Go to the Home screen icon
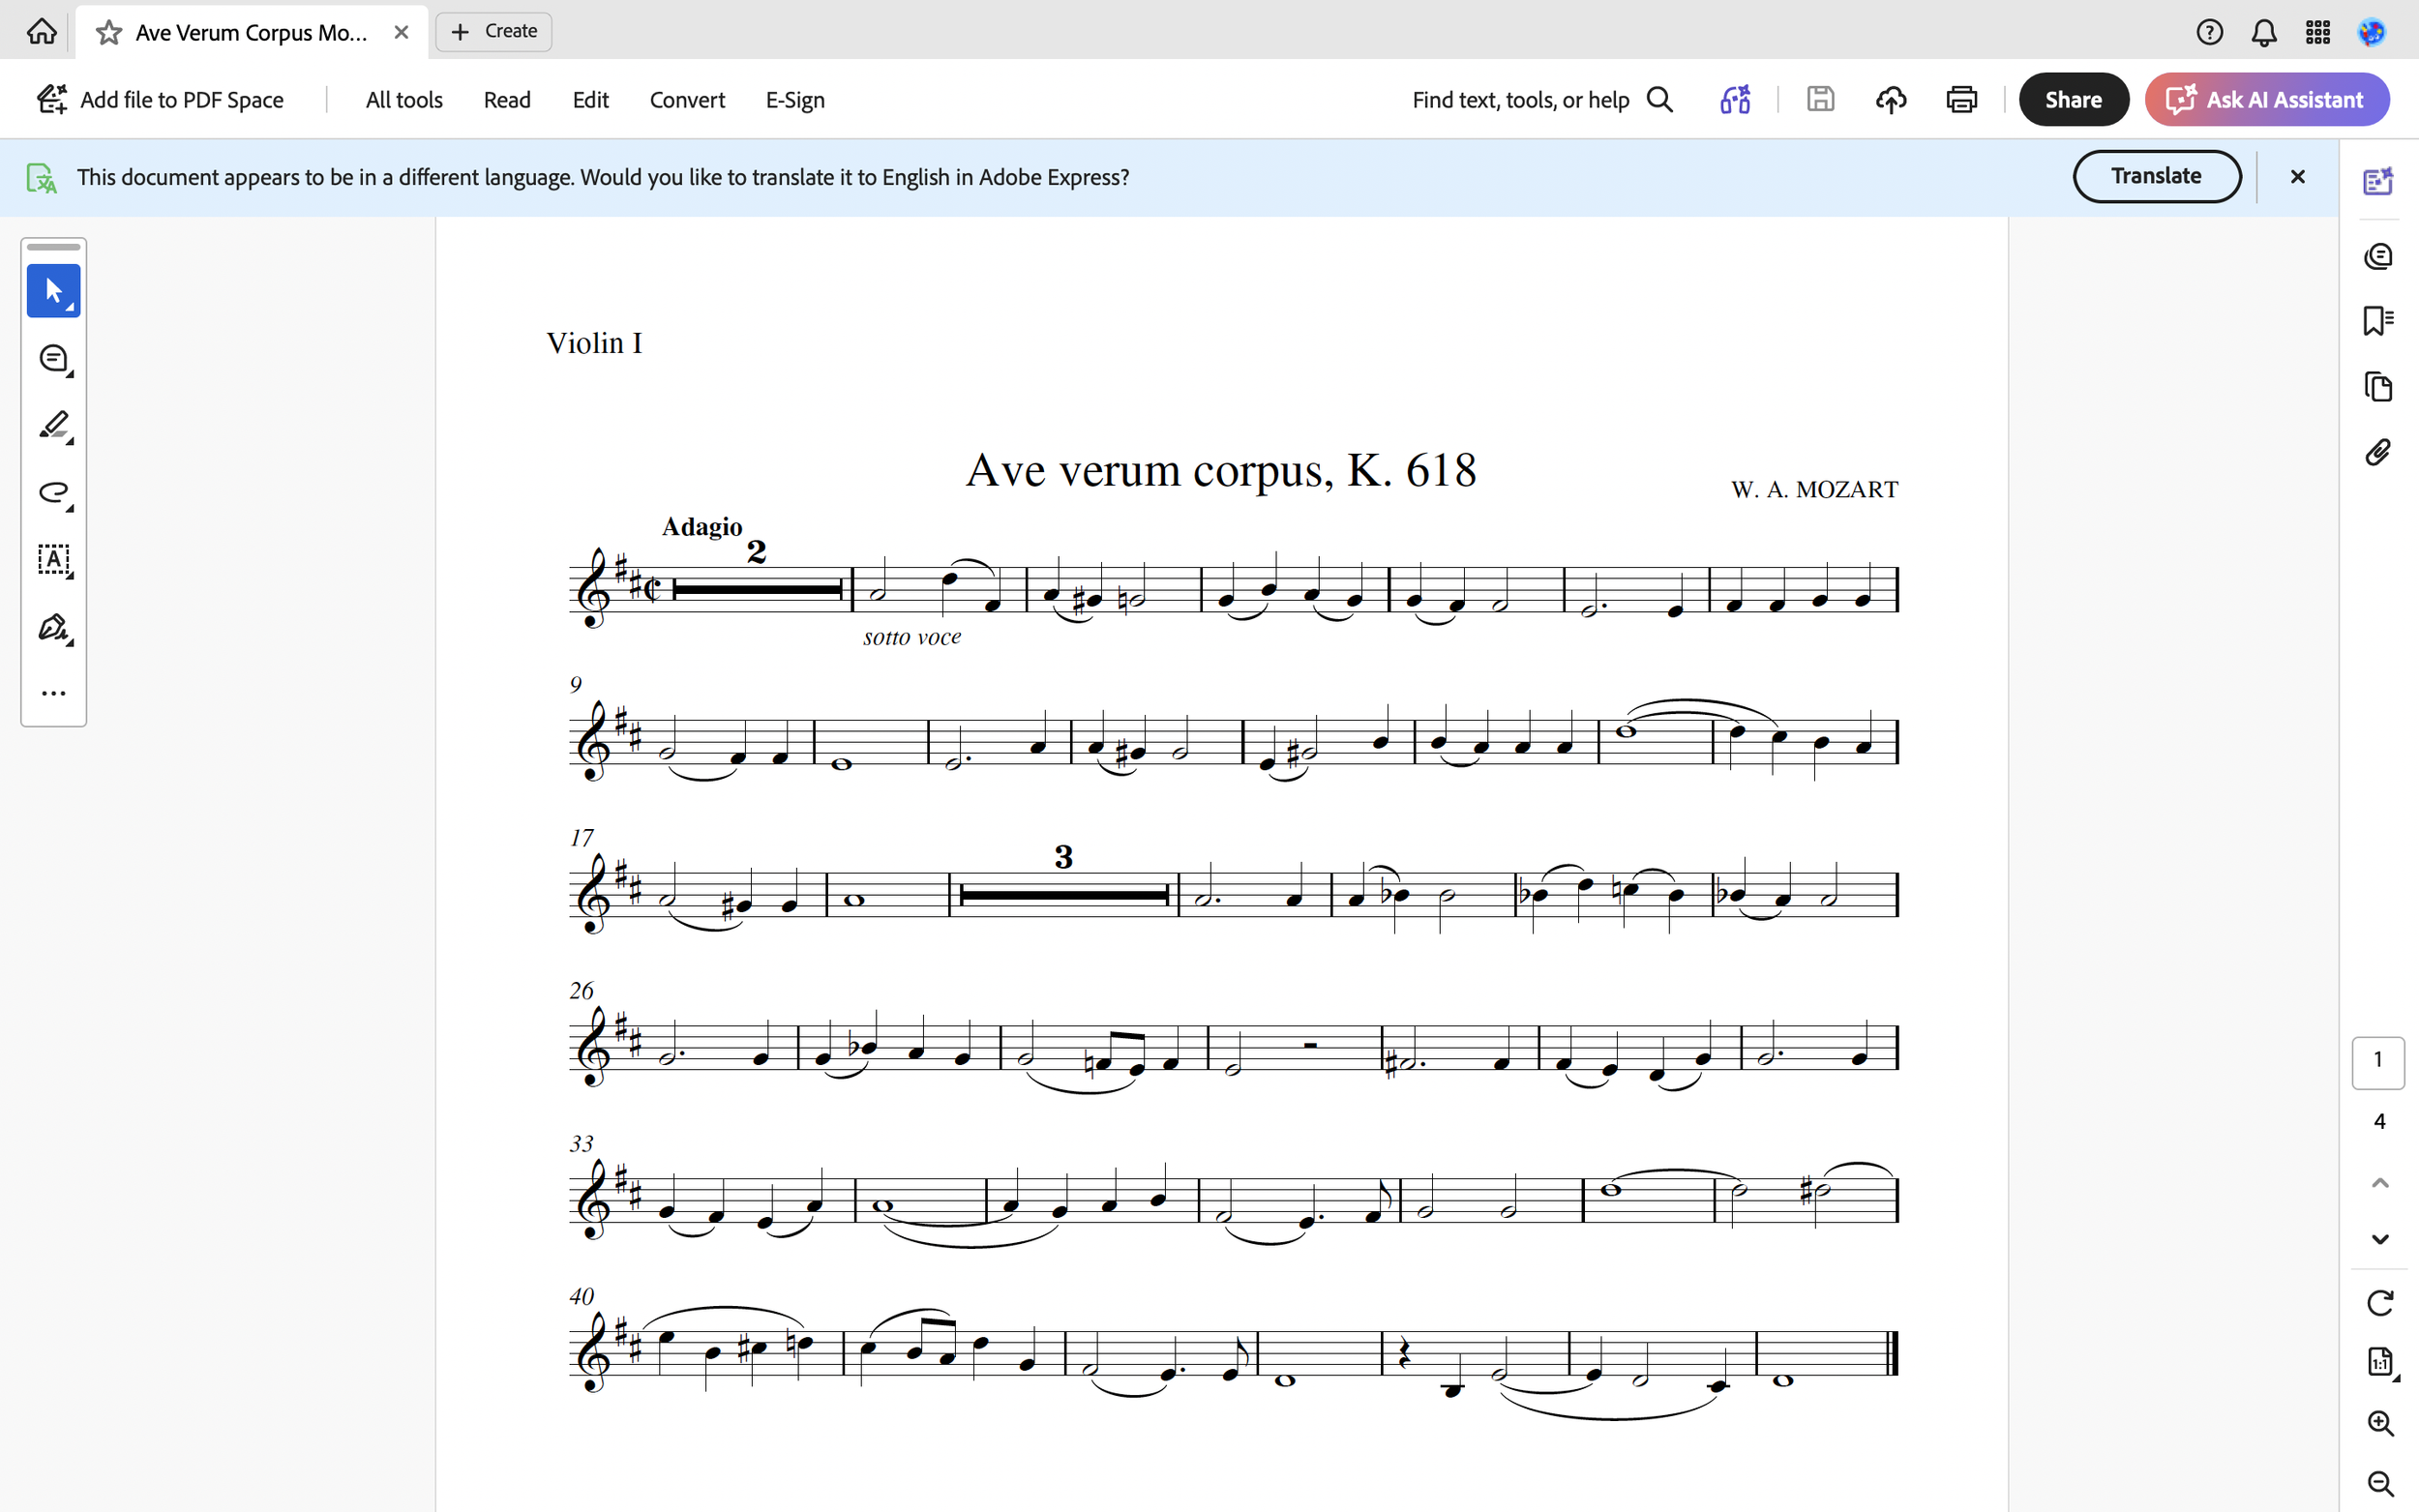 41,32
